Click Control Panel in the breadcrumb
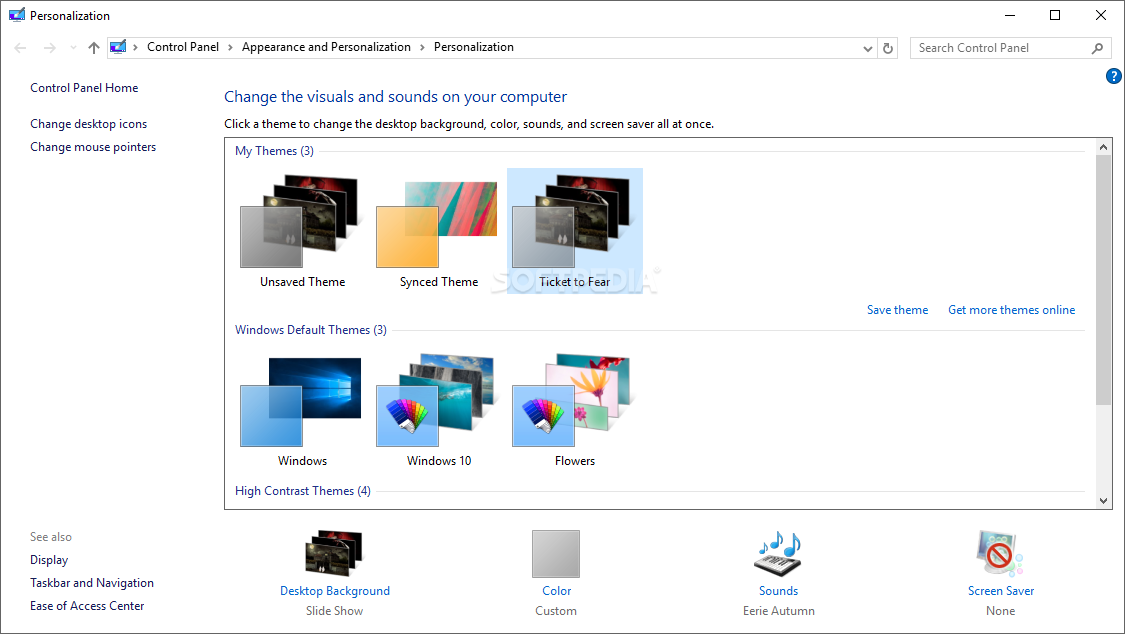 (x=183, y=47)
